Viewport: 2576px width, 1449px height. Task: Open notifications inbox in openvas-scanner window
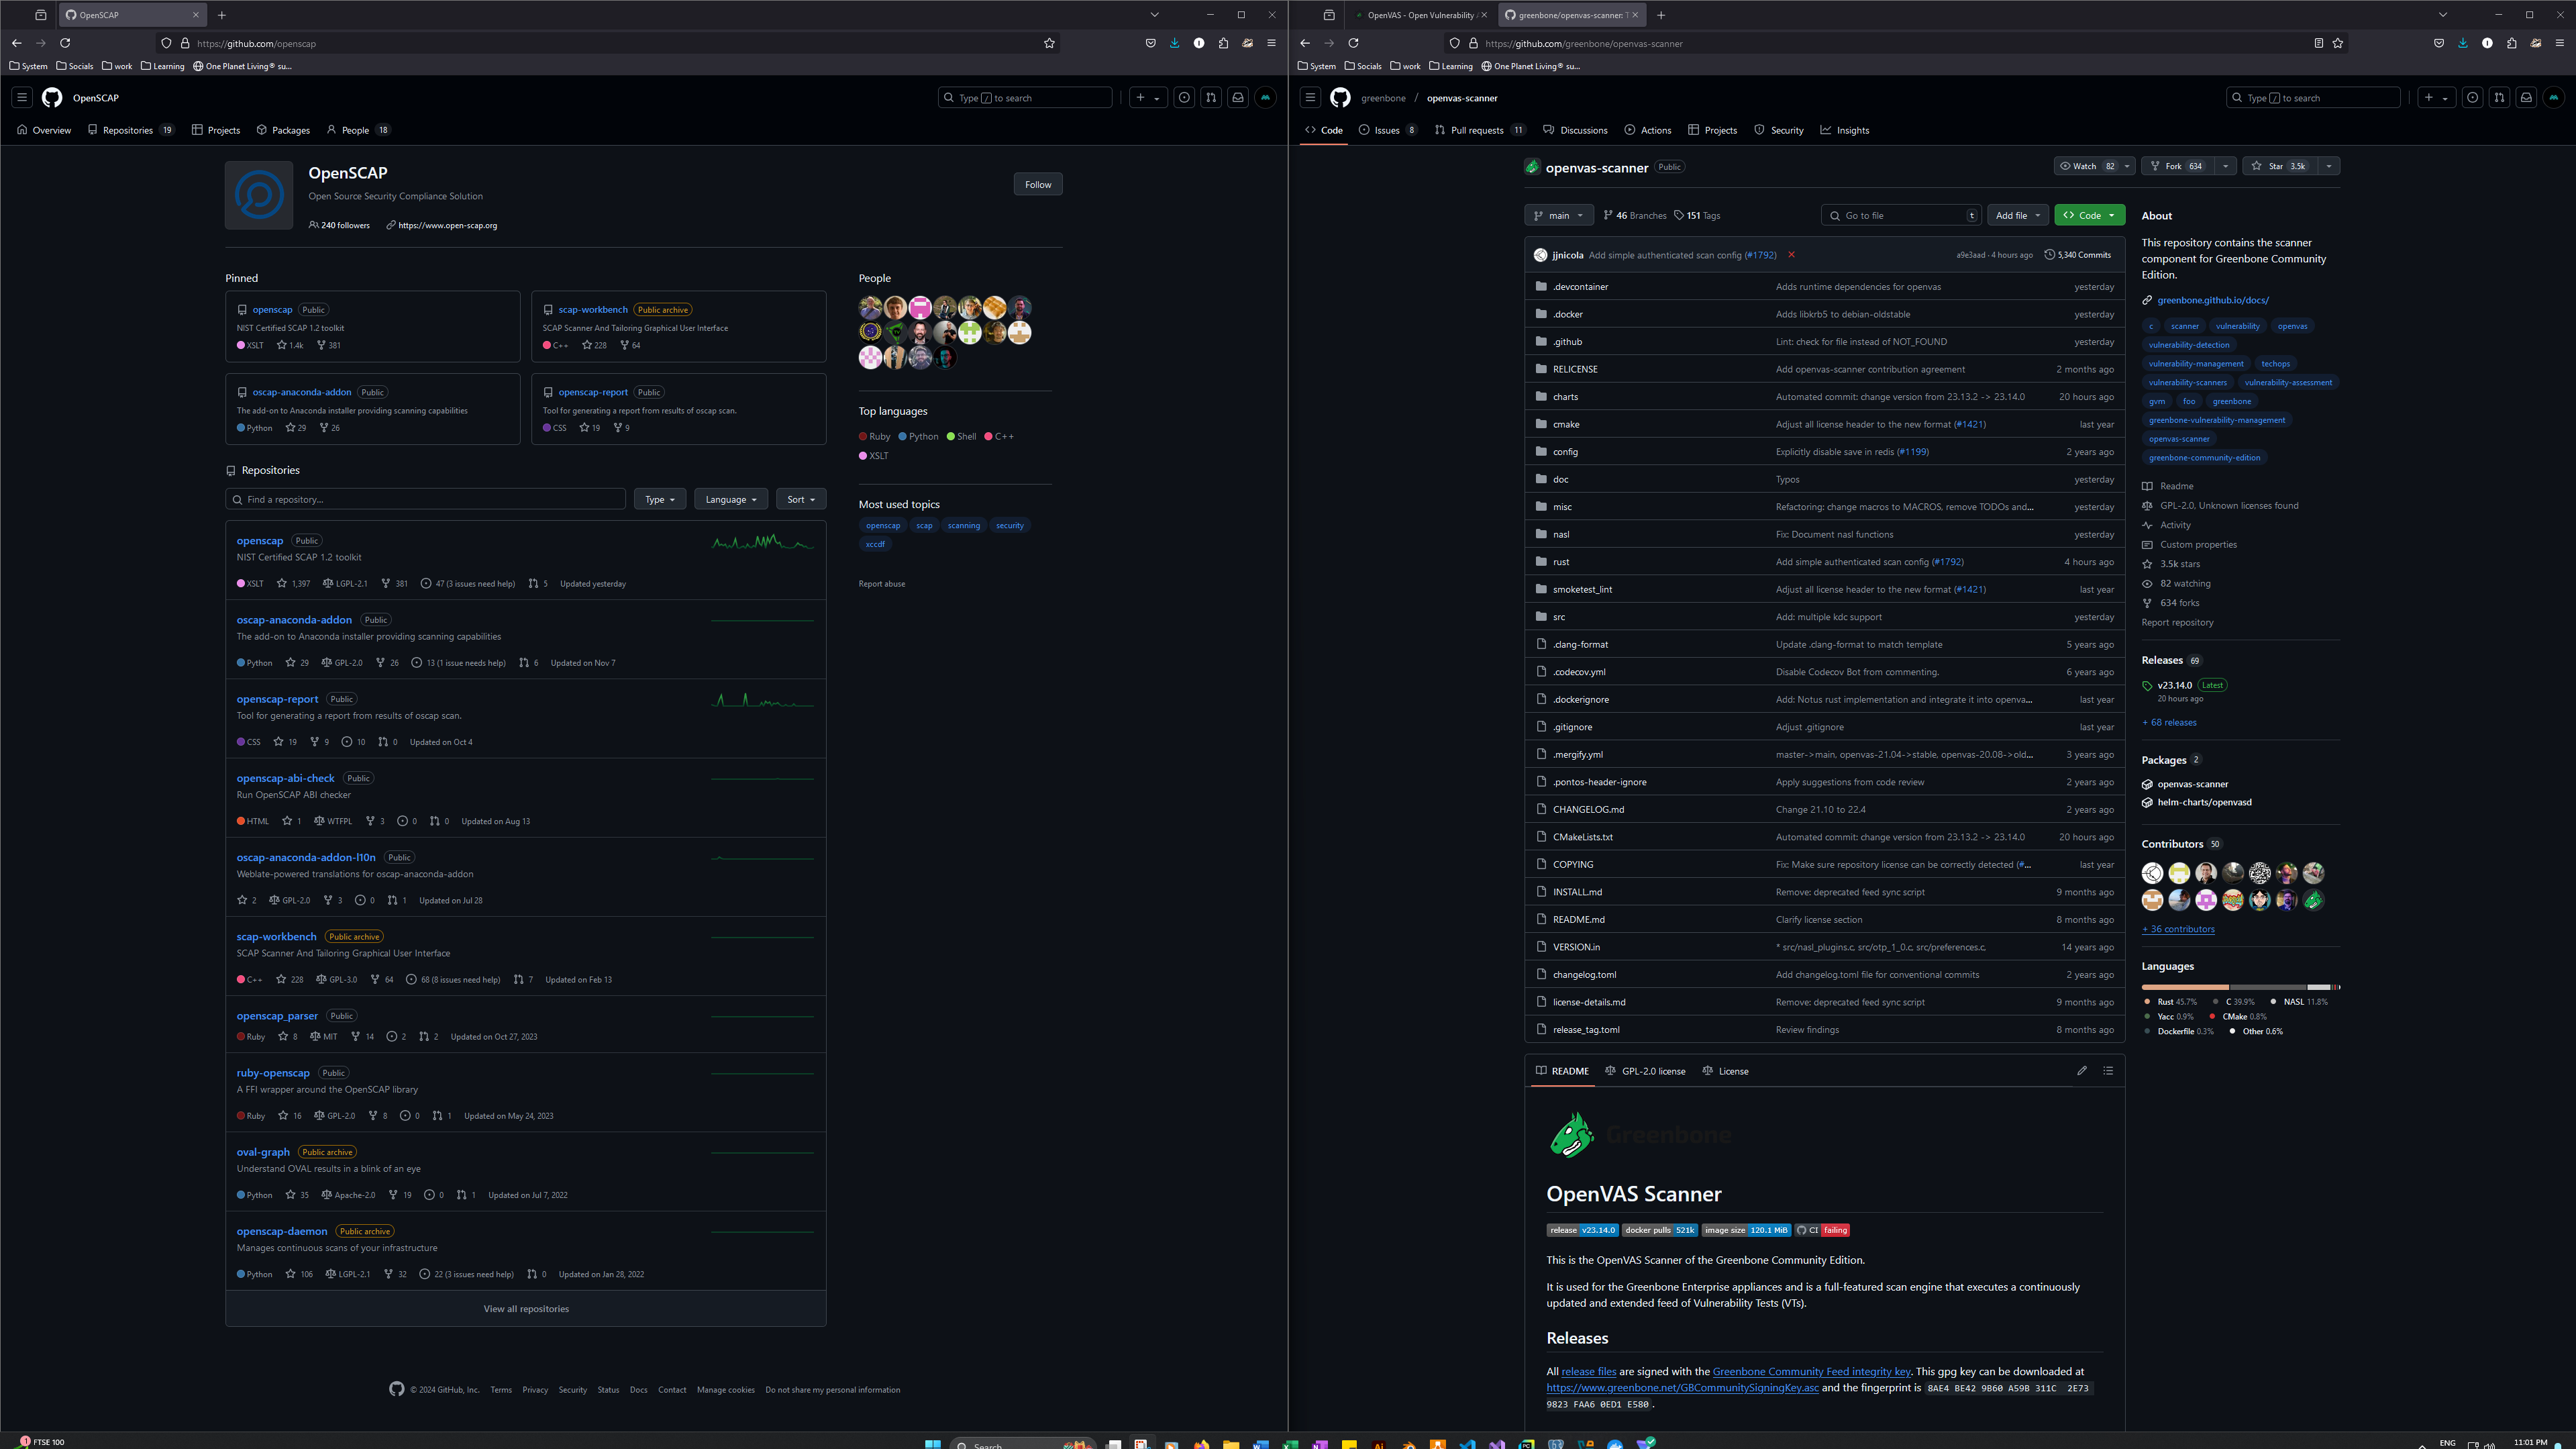2526,97
